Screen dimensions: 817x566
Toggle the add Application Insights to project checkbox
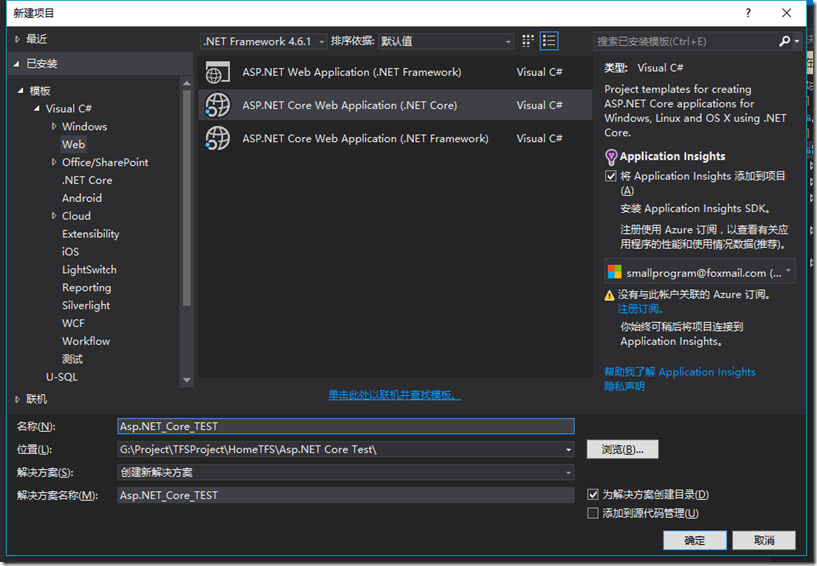click(x=611, y=176)
